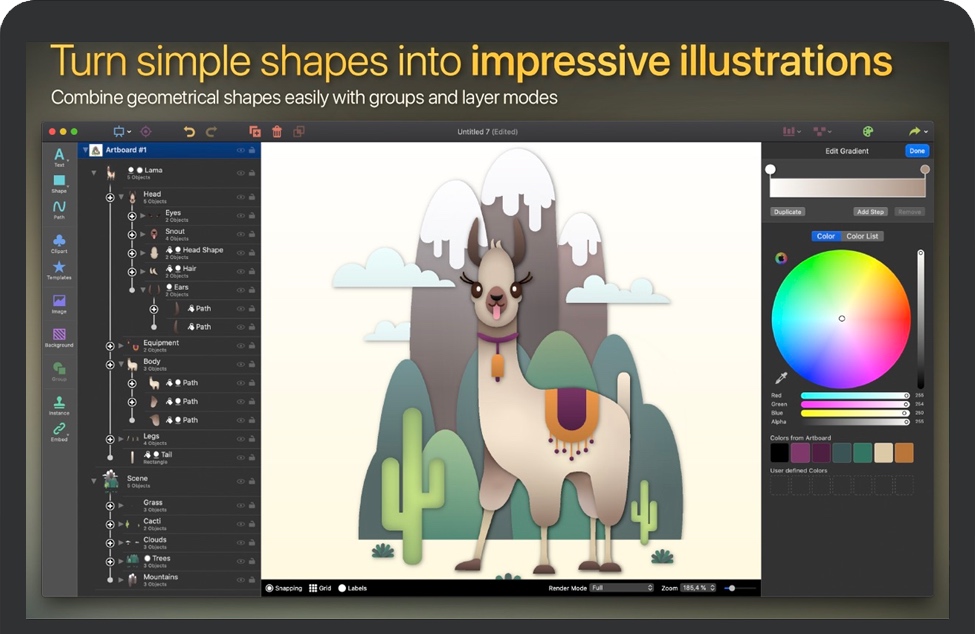Open the Clipart library

59,243
